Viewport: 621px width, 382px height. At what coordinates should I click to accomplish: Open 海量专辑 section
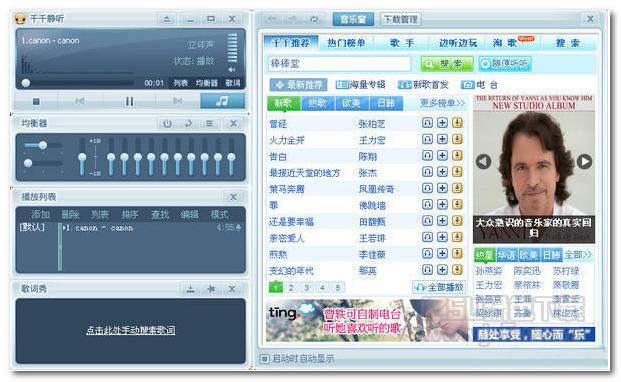pyautogui.click(x=360, y=84)
